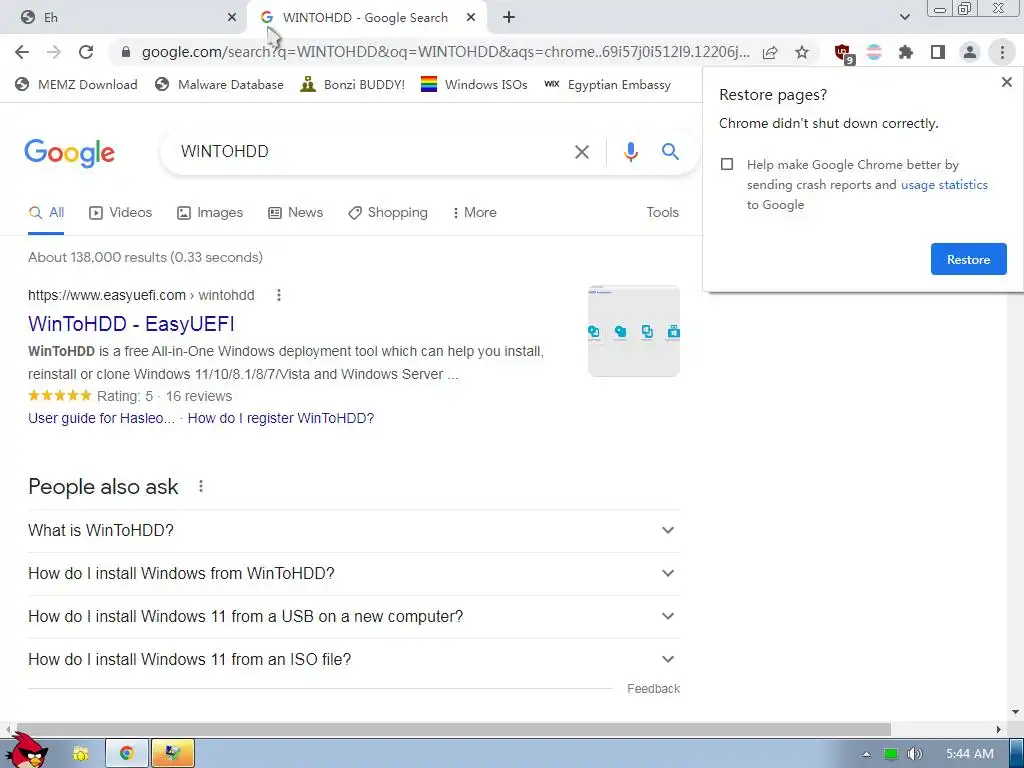Expand Windows 11 from ISO file question

point(353,660)
